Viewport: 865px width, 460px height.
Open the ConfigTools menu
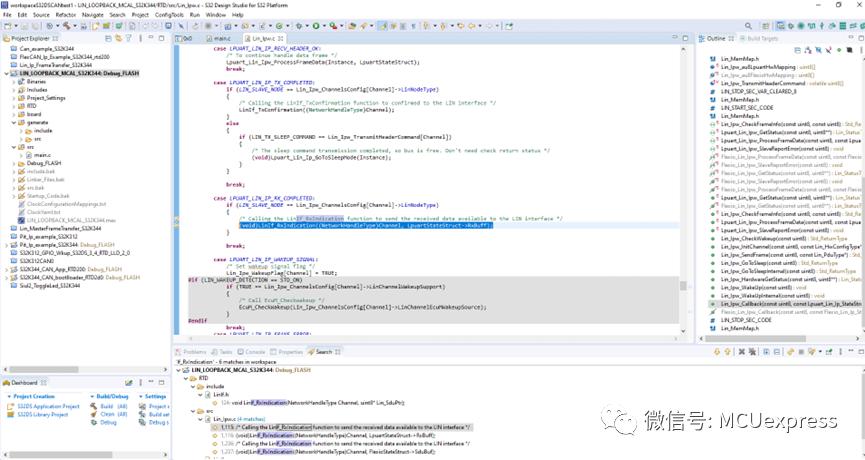(169, 15)
